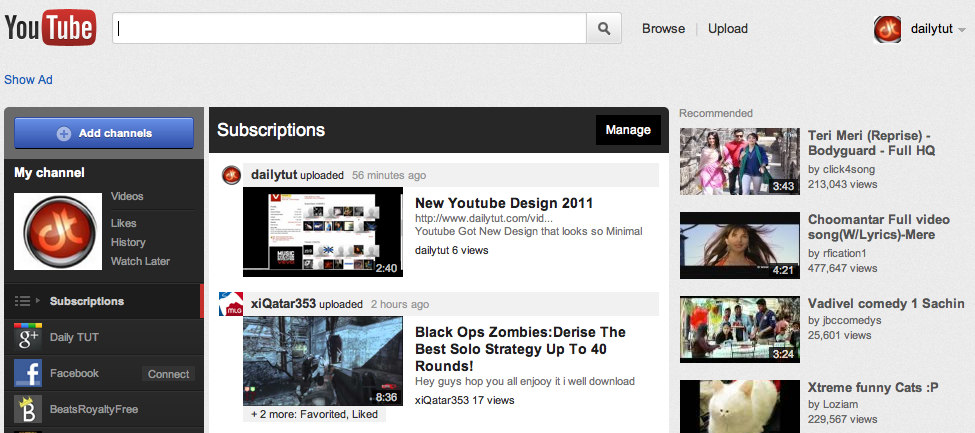This screenshot has height=433, width=975.
Task: Click 'by click4song' text
Action: (841, 169)
